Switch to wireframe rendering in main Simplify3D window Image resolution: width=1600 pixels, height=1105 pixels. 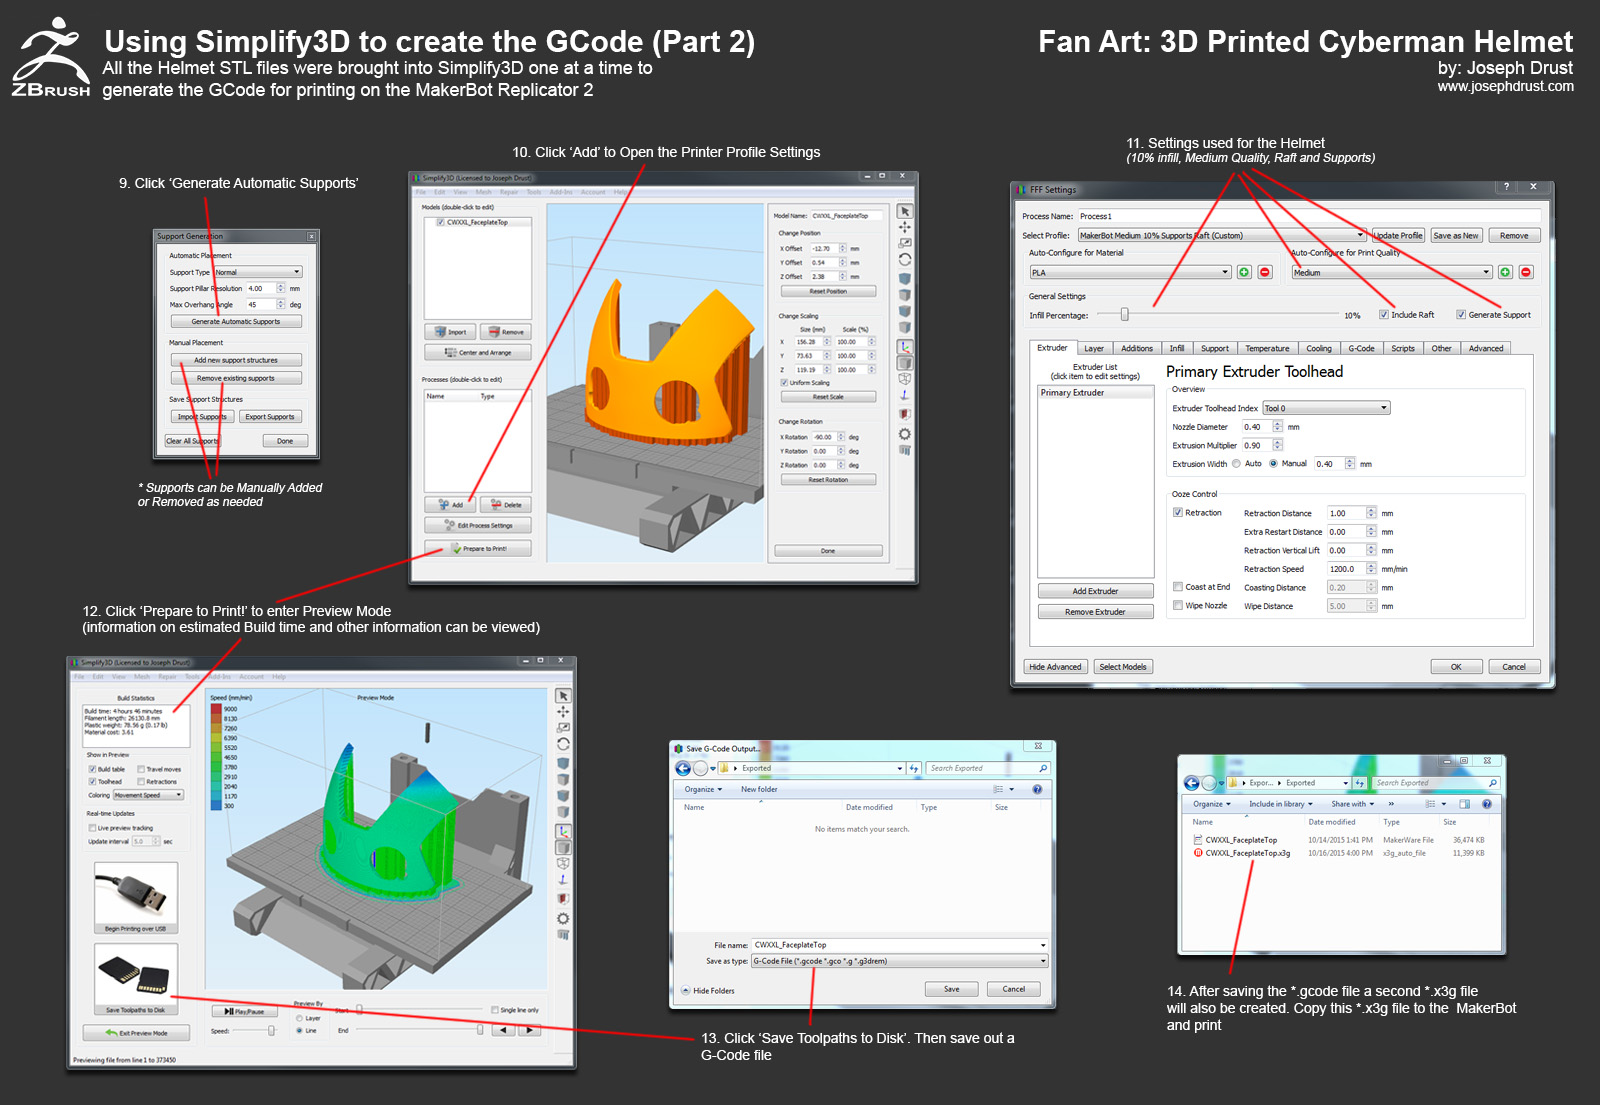(904, 379)
